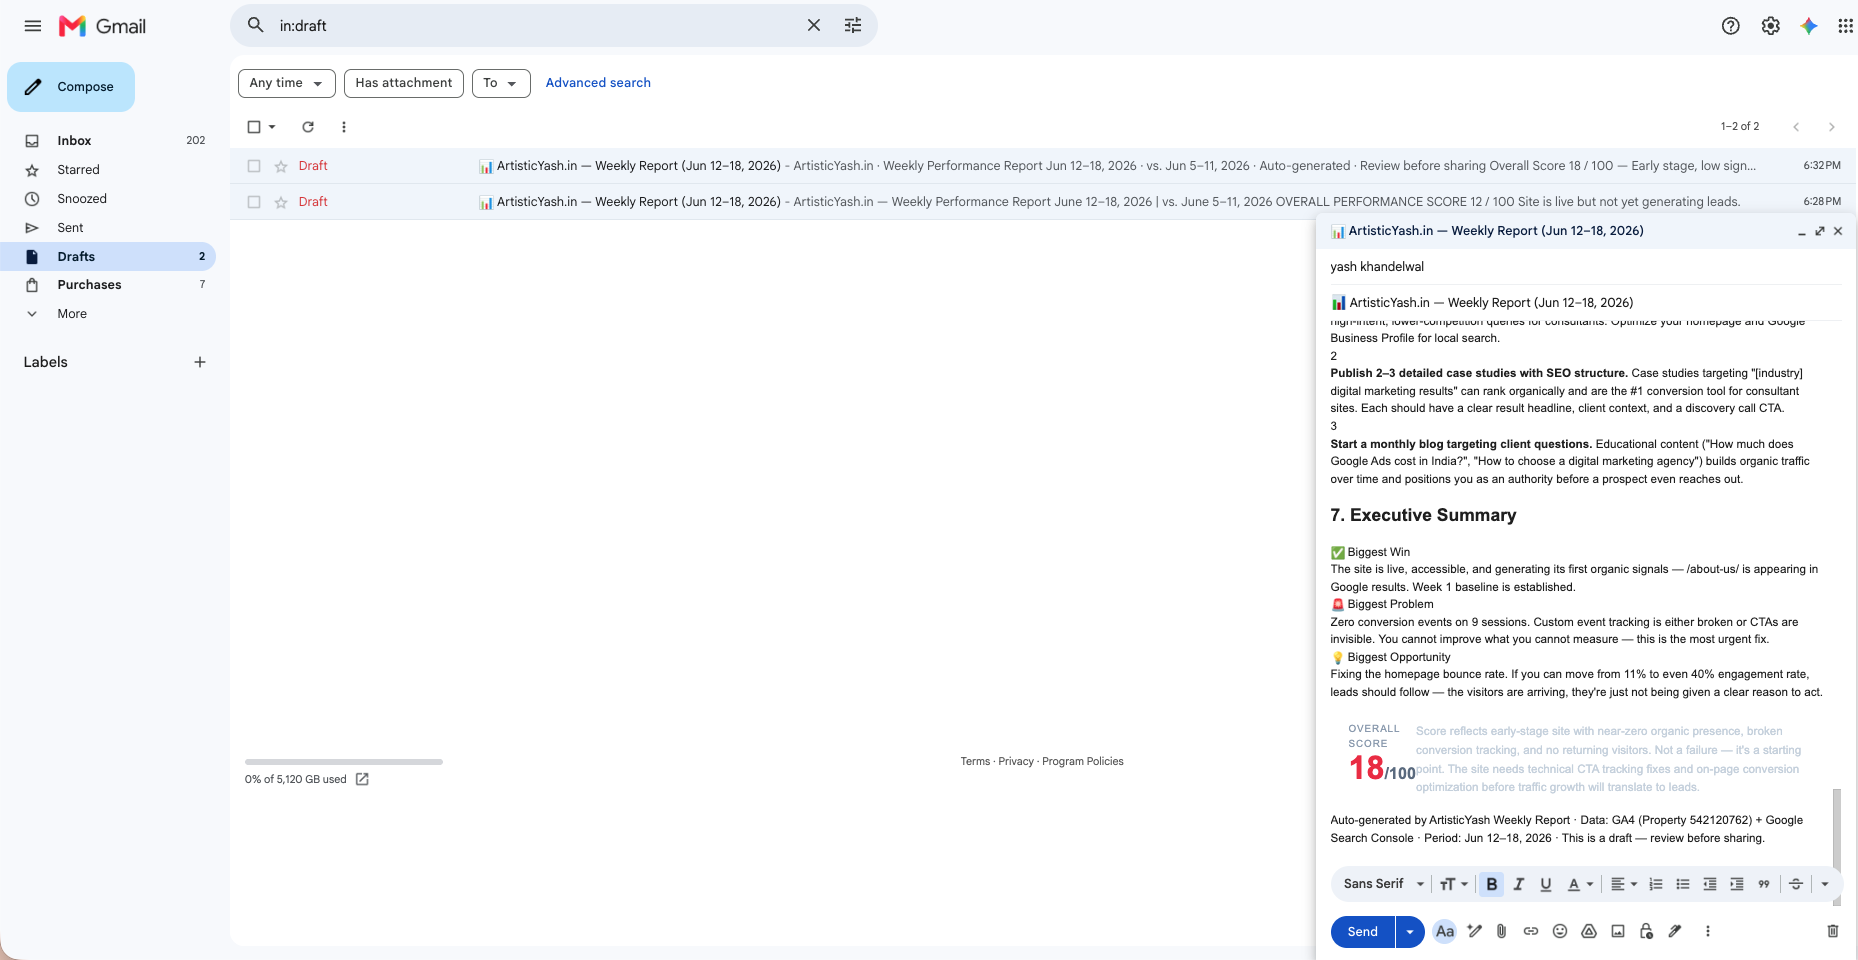
Task: Open the To filter dropdown
Action: (x=501, y=83)
